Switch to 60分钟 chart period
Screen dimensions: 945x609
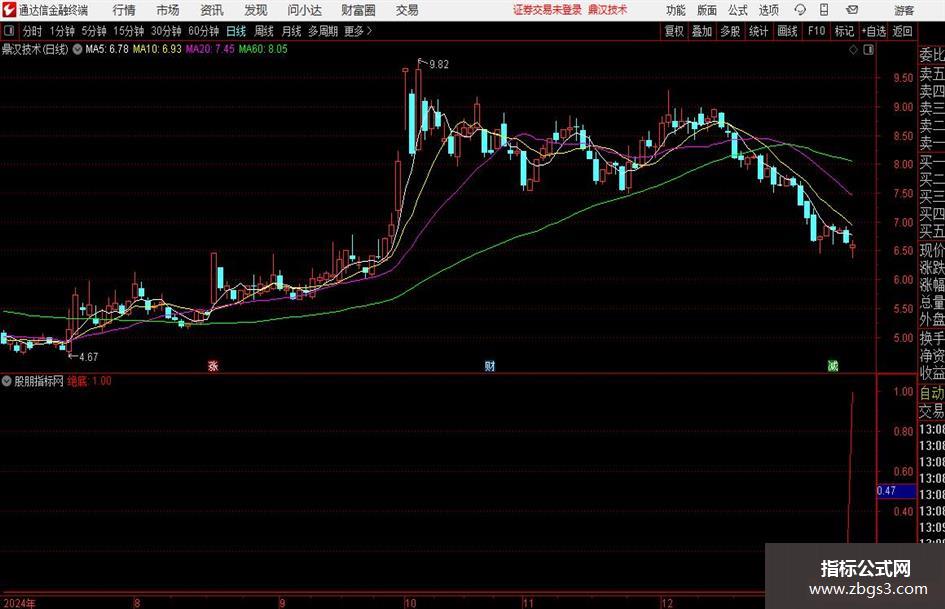point(203,31)
